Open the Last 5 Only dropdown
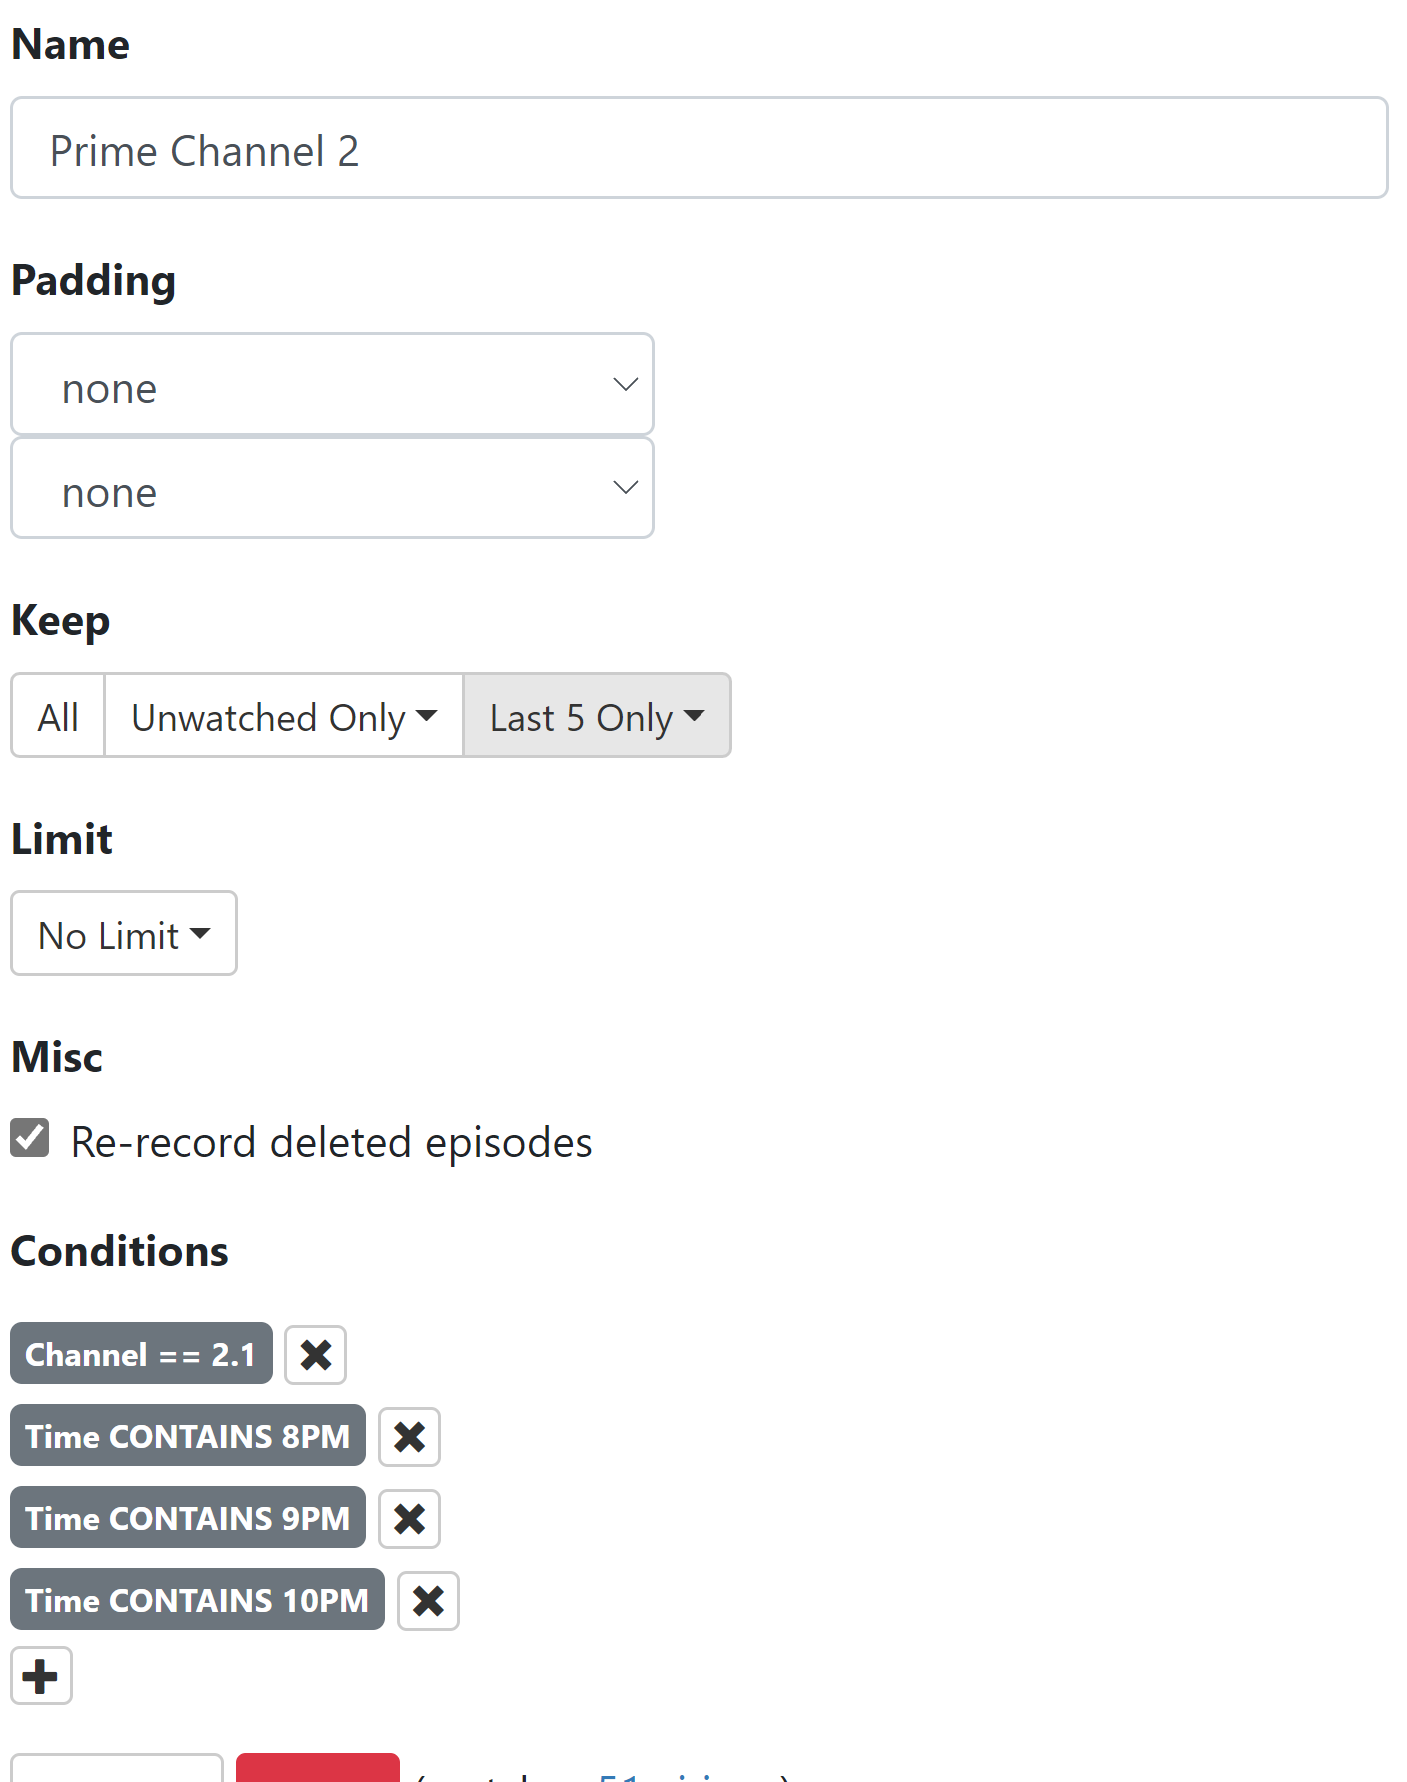The width and height of the screenshot is (1407, 1782). coord(597,716)
